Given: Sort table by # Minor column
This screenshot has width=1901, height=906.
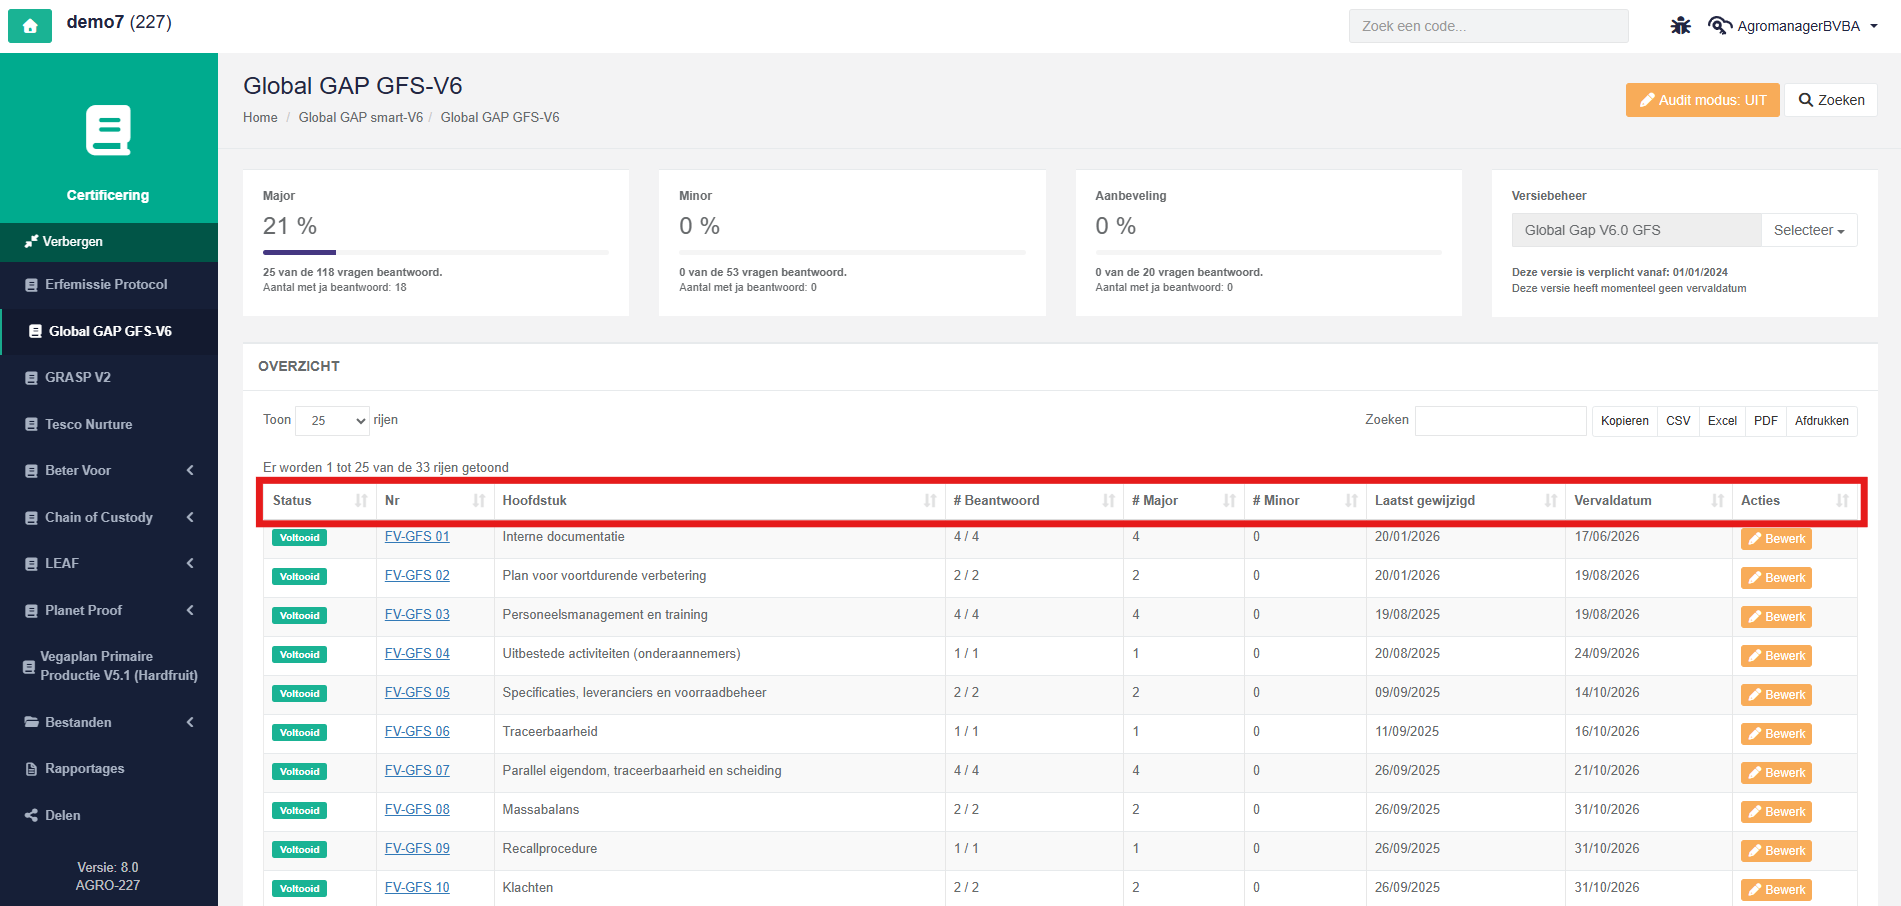Looking at the screenshot, I should pyautogui.click(x=1305, y=501).
